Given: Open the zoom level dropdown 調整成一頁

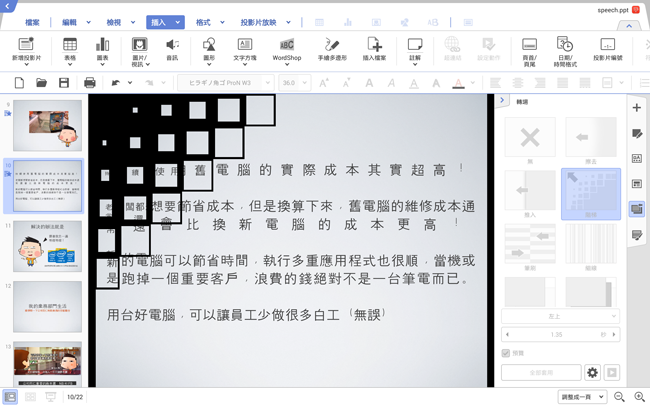Looking at the screenshot, I should tap(582, 397).
